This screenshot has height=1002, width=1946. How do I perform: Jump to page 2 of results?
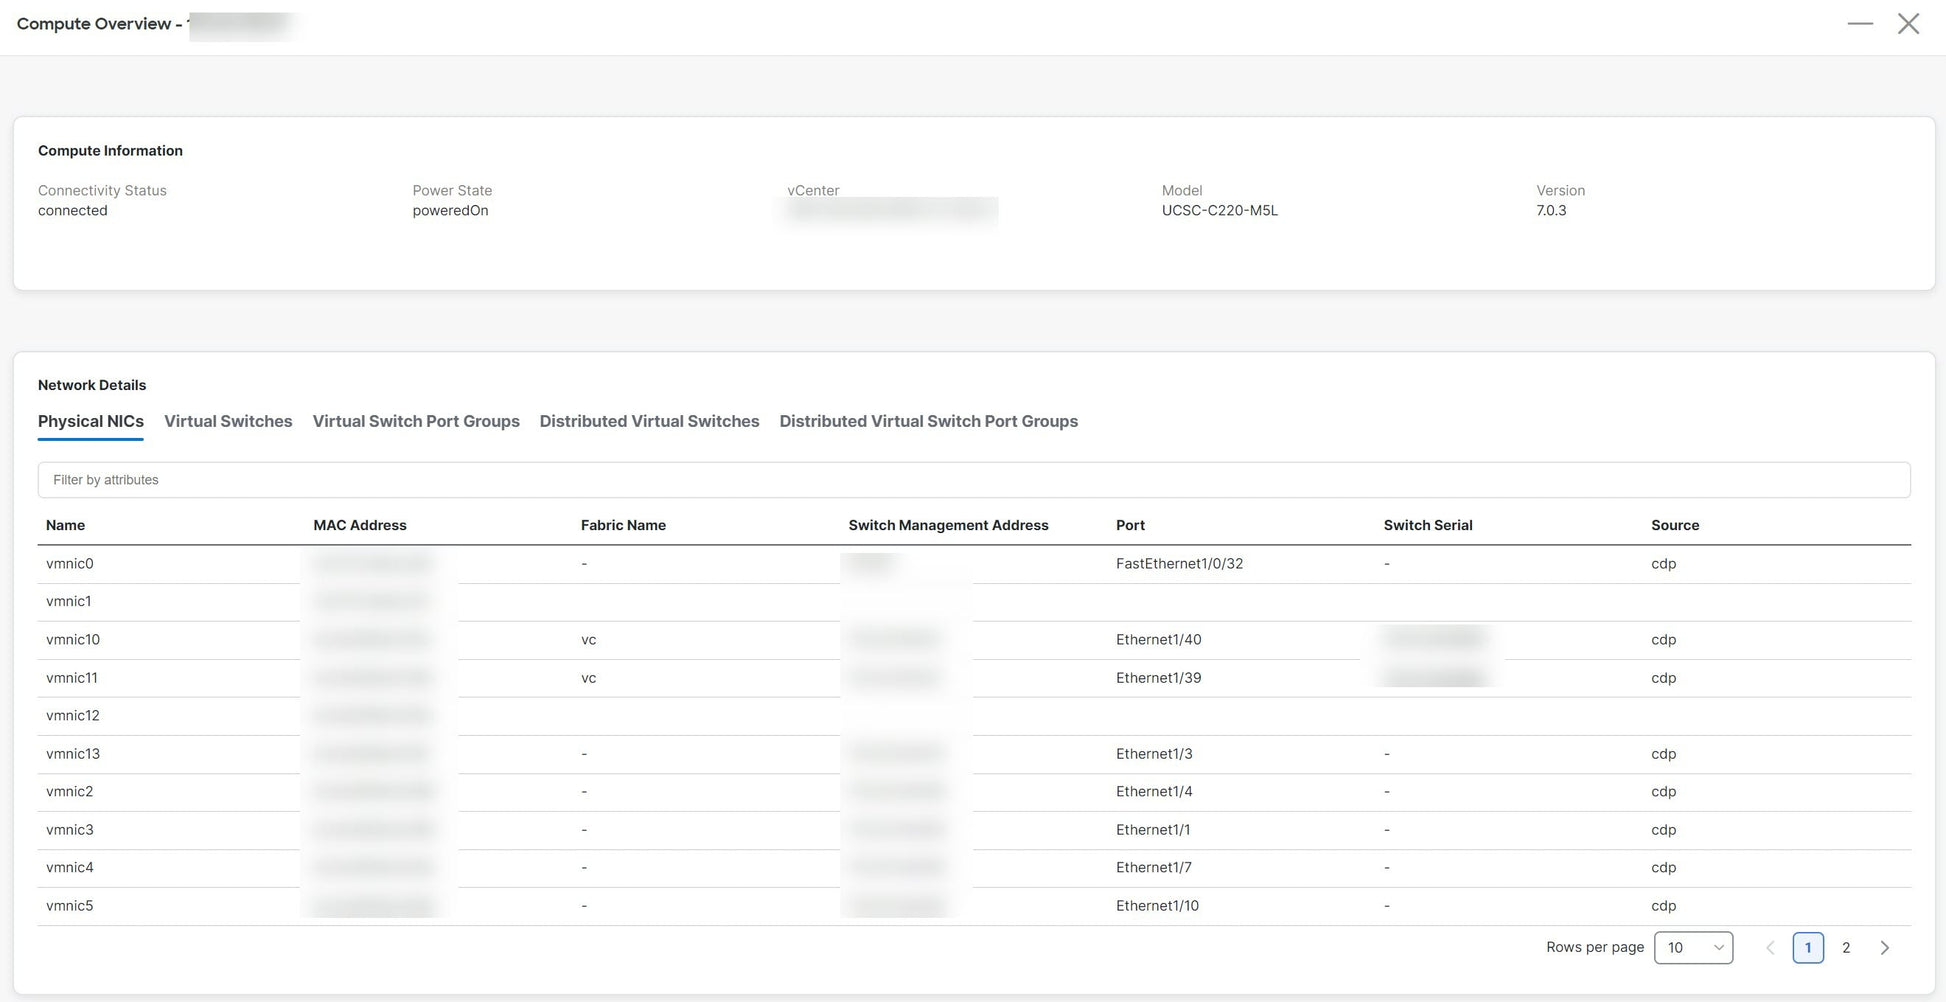pos(1845,948)
